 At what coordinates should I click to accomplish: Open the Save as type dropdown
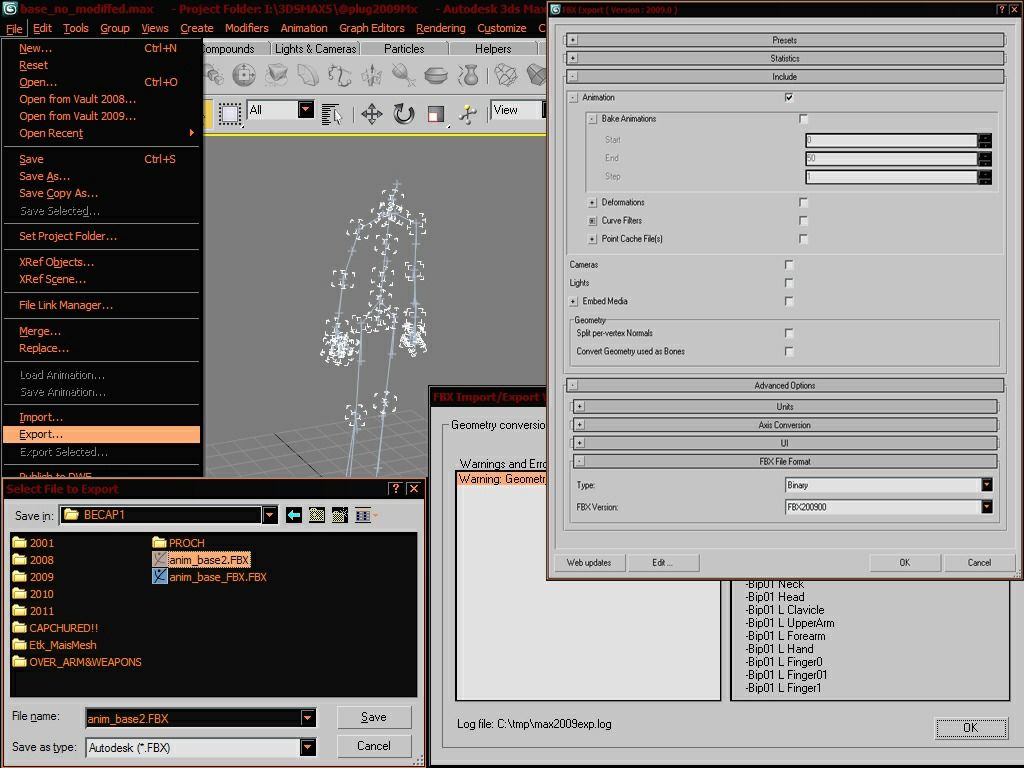pyautogui.click(x=308, y=747)
